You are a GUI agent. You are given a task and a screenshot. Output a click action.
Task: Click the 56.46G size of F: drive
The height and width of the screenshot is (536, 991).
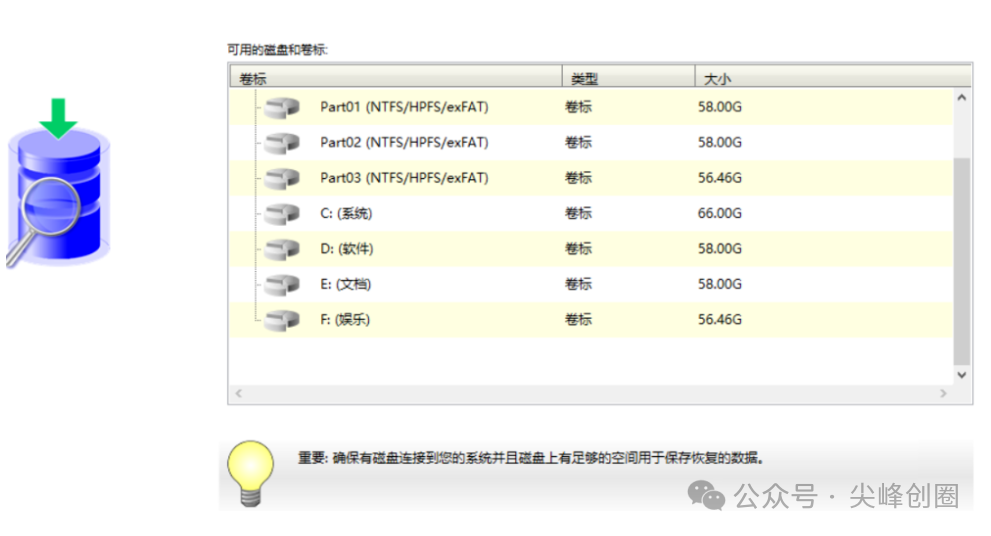click(x=719, y=320)
